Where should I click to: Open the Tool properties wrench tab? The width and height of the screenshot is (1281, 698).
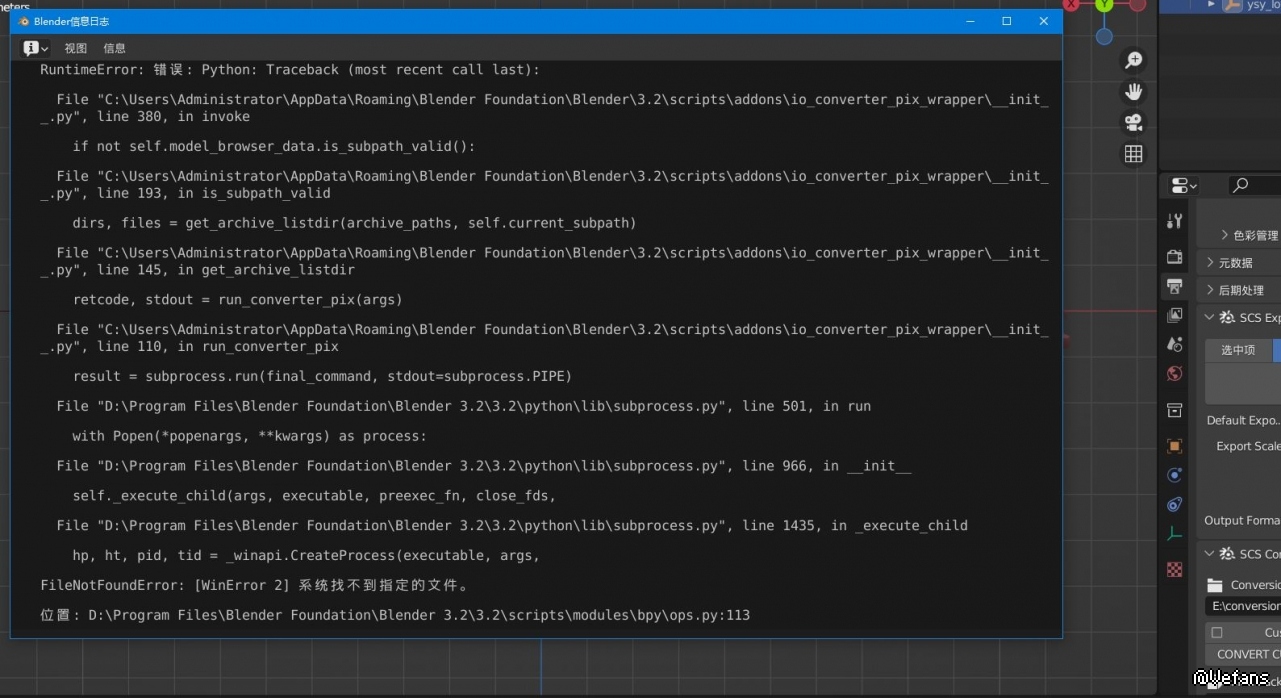click(x=1175, y=221)
